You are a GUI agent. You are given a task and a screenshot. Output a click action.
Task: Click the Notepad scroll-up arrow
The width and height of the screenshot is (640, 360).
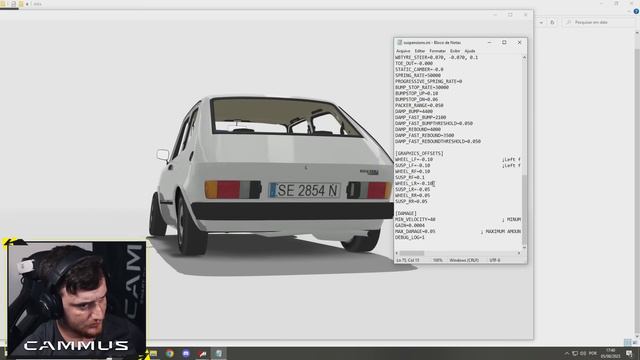click(524, 58)
